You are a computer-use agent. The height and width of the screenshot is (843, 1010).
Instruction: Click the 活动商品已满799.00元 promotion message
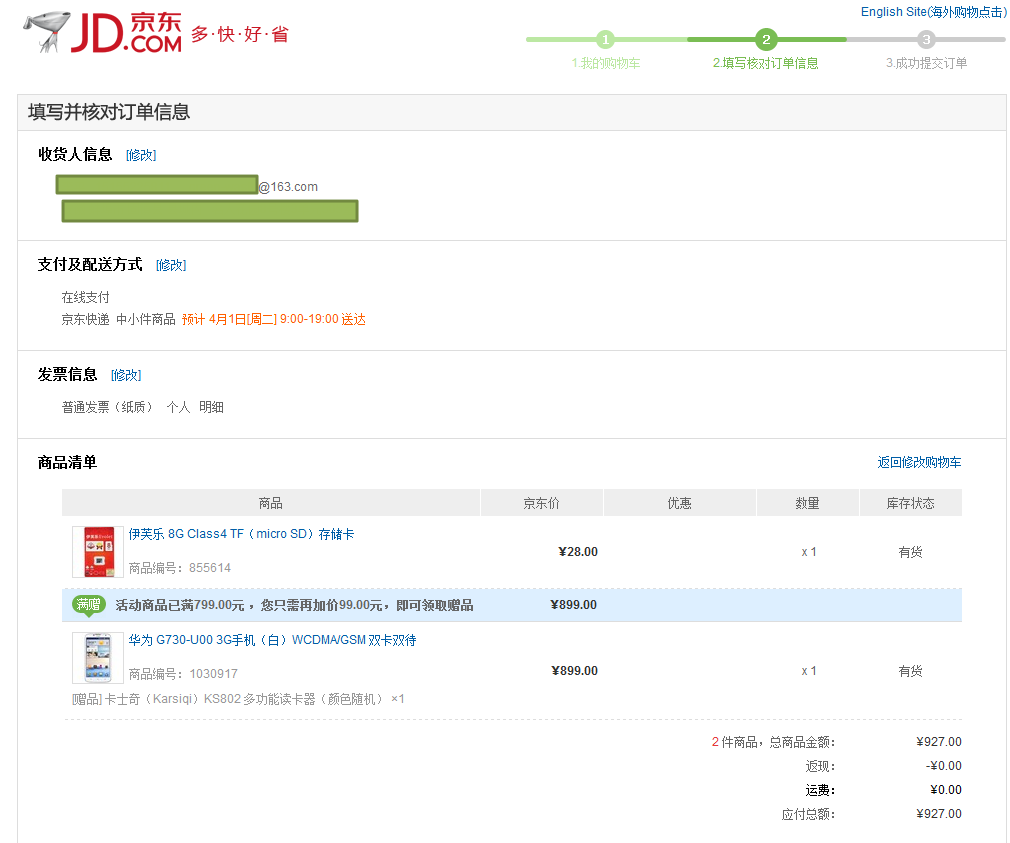pos(294,605)
